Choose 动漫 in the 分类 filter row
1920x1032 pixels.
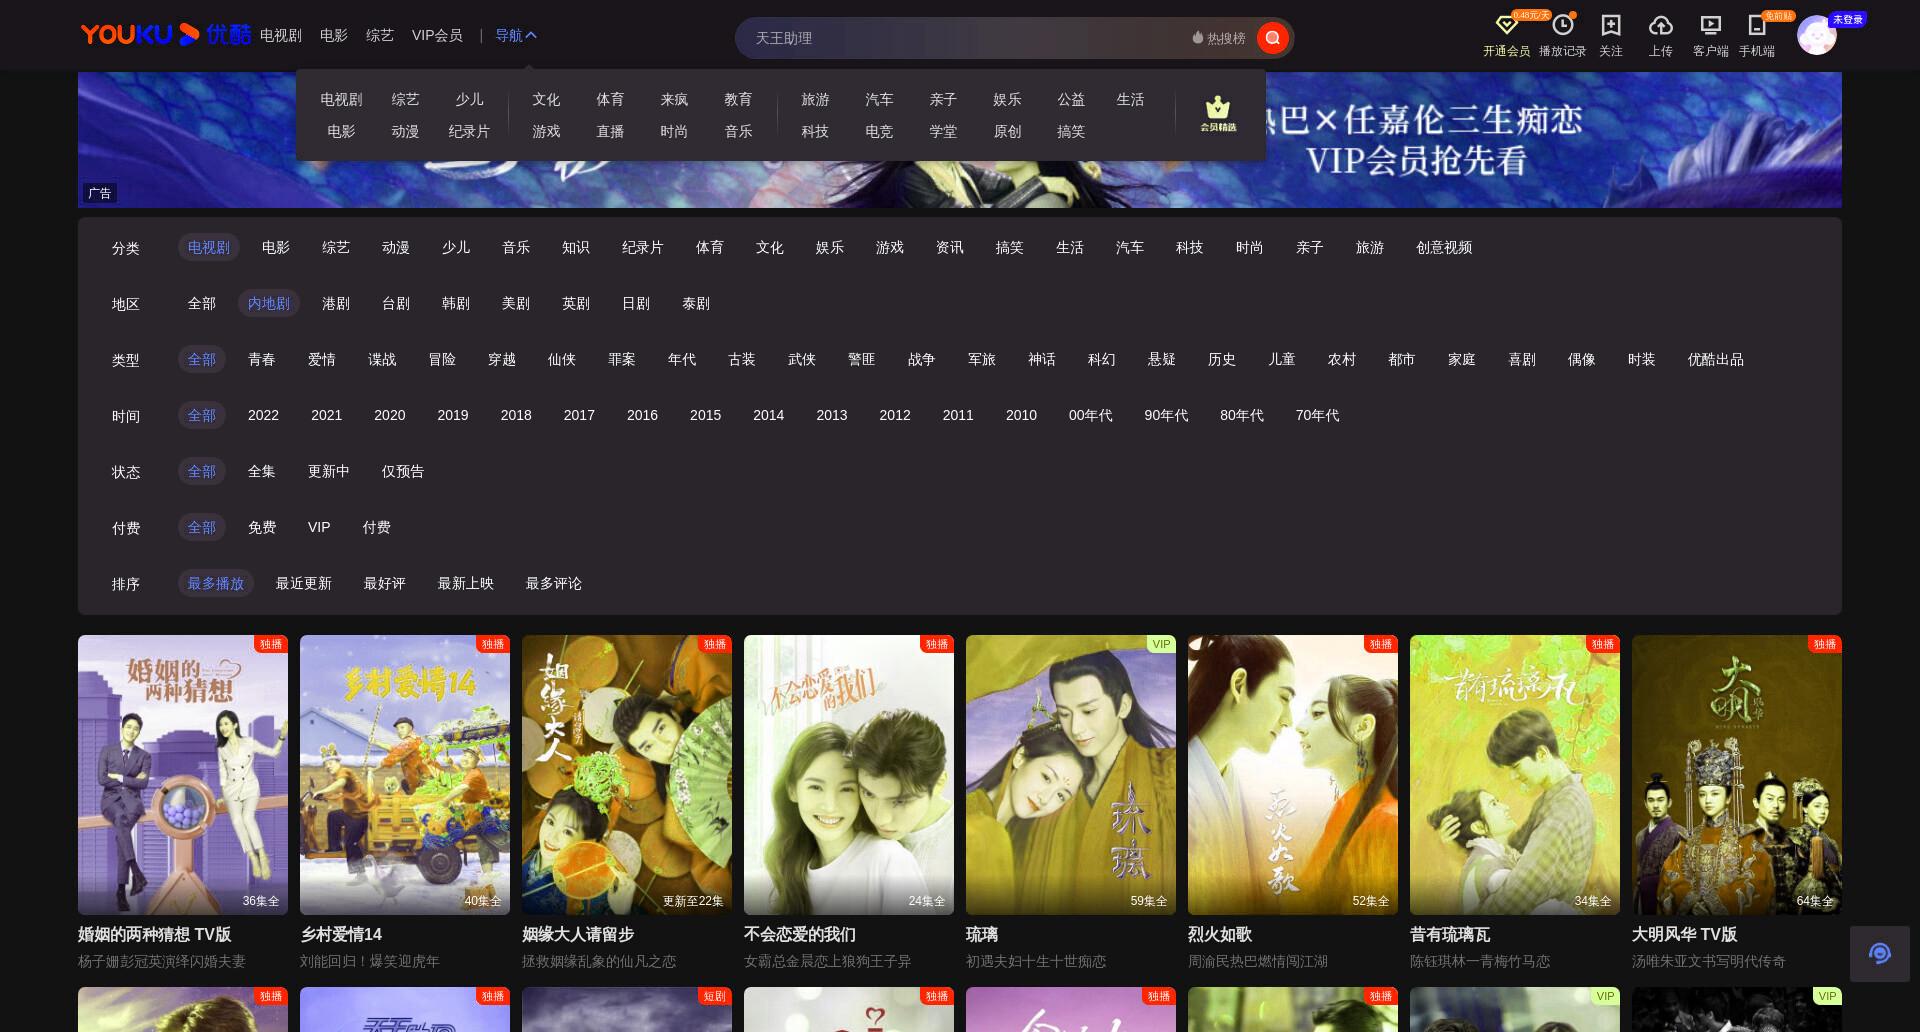click(x=396, y=247)
